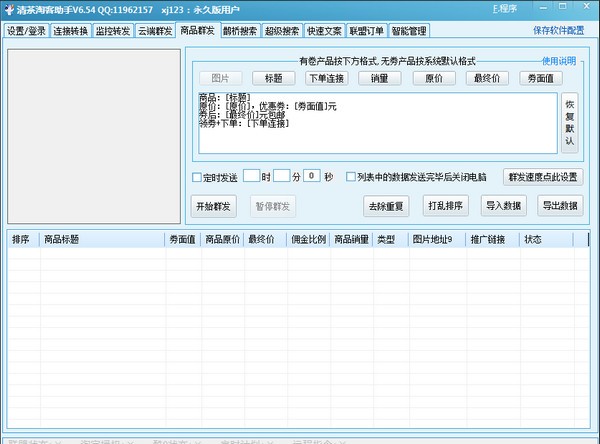Open the 连接转换 tab
The width and height of the screenshot is (600, 444).
(x=71, y=31)
